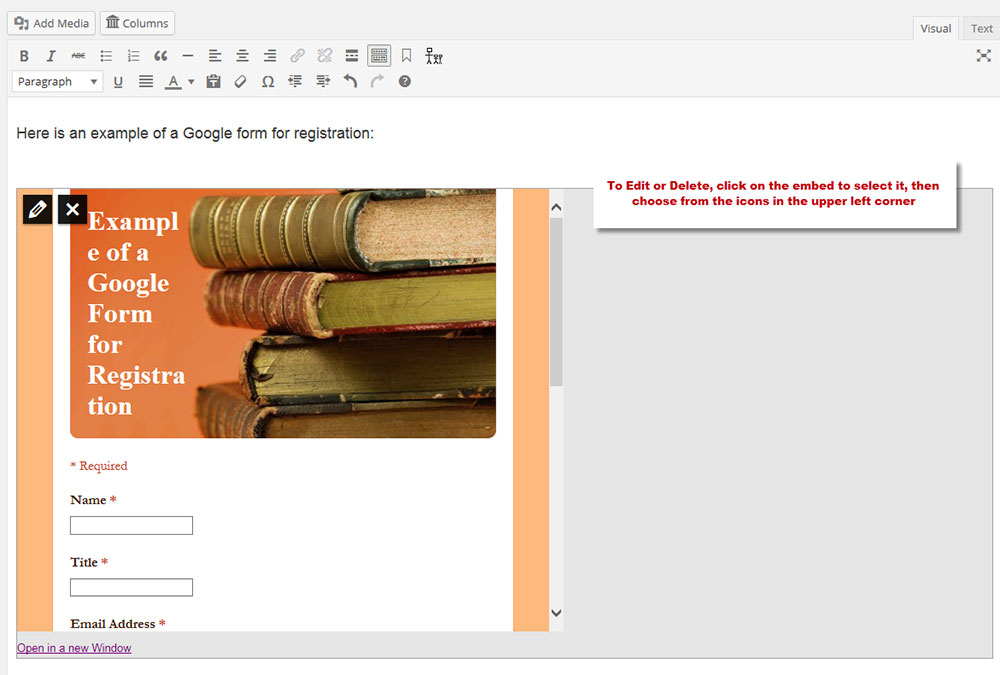This screenshot has width=1000, height=675.
Task: Toggle bold formatting in the toolbar
Action: tap(24, 56)
